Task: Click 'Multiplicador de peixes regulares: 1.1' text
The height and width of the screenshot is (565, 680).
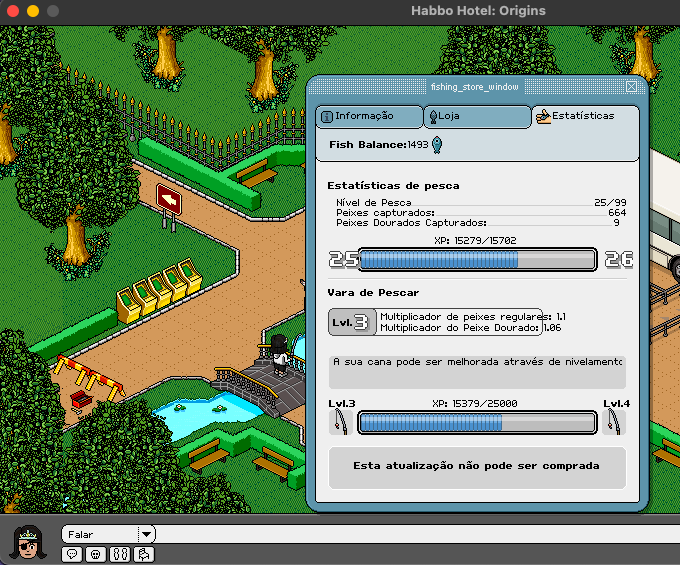Action: click(473, 317)
